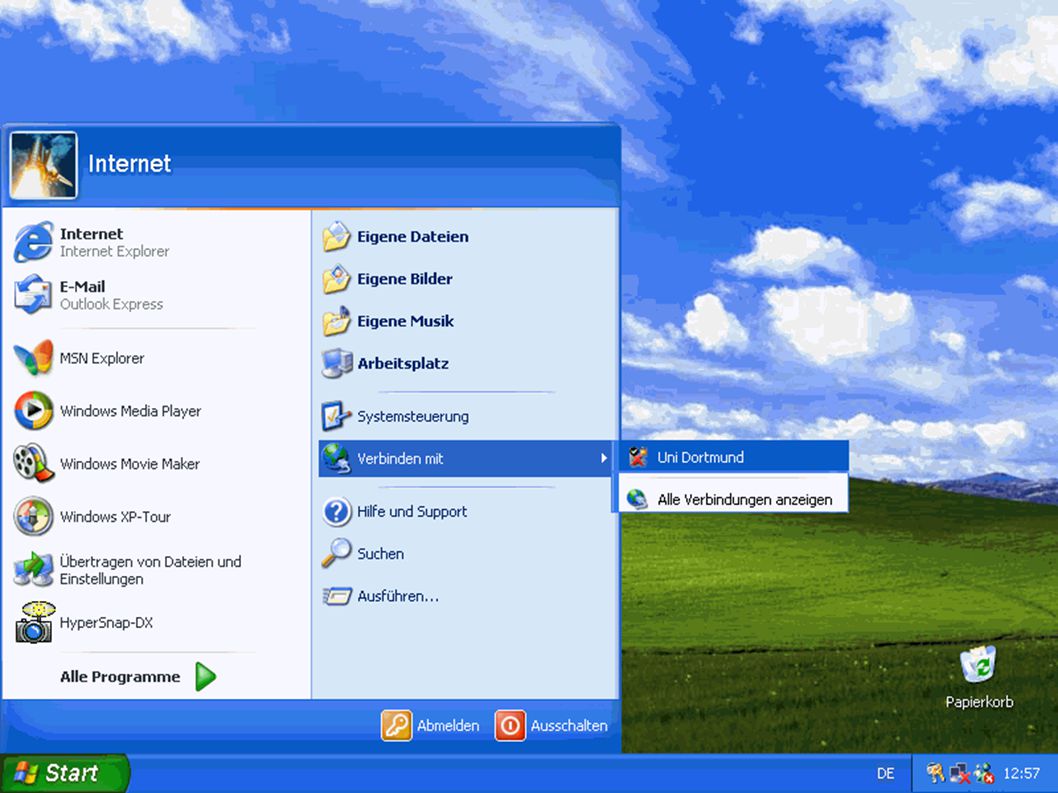Click the Ausschalten shutdown button
Screen dimensions: 1058x793
(x=551, y=726)
